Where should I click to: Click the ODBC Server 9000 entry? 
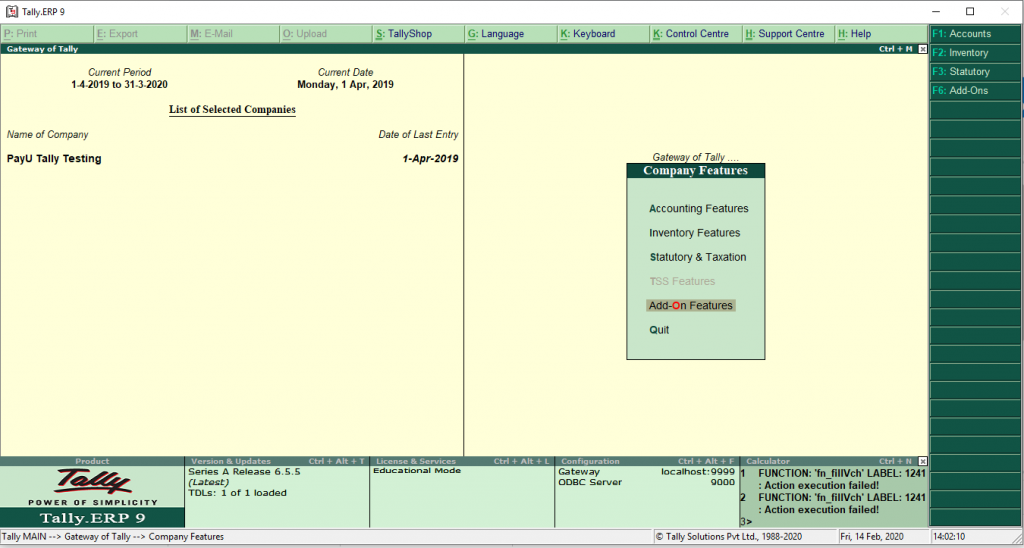[x=647, y=482]
